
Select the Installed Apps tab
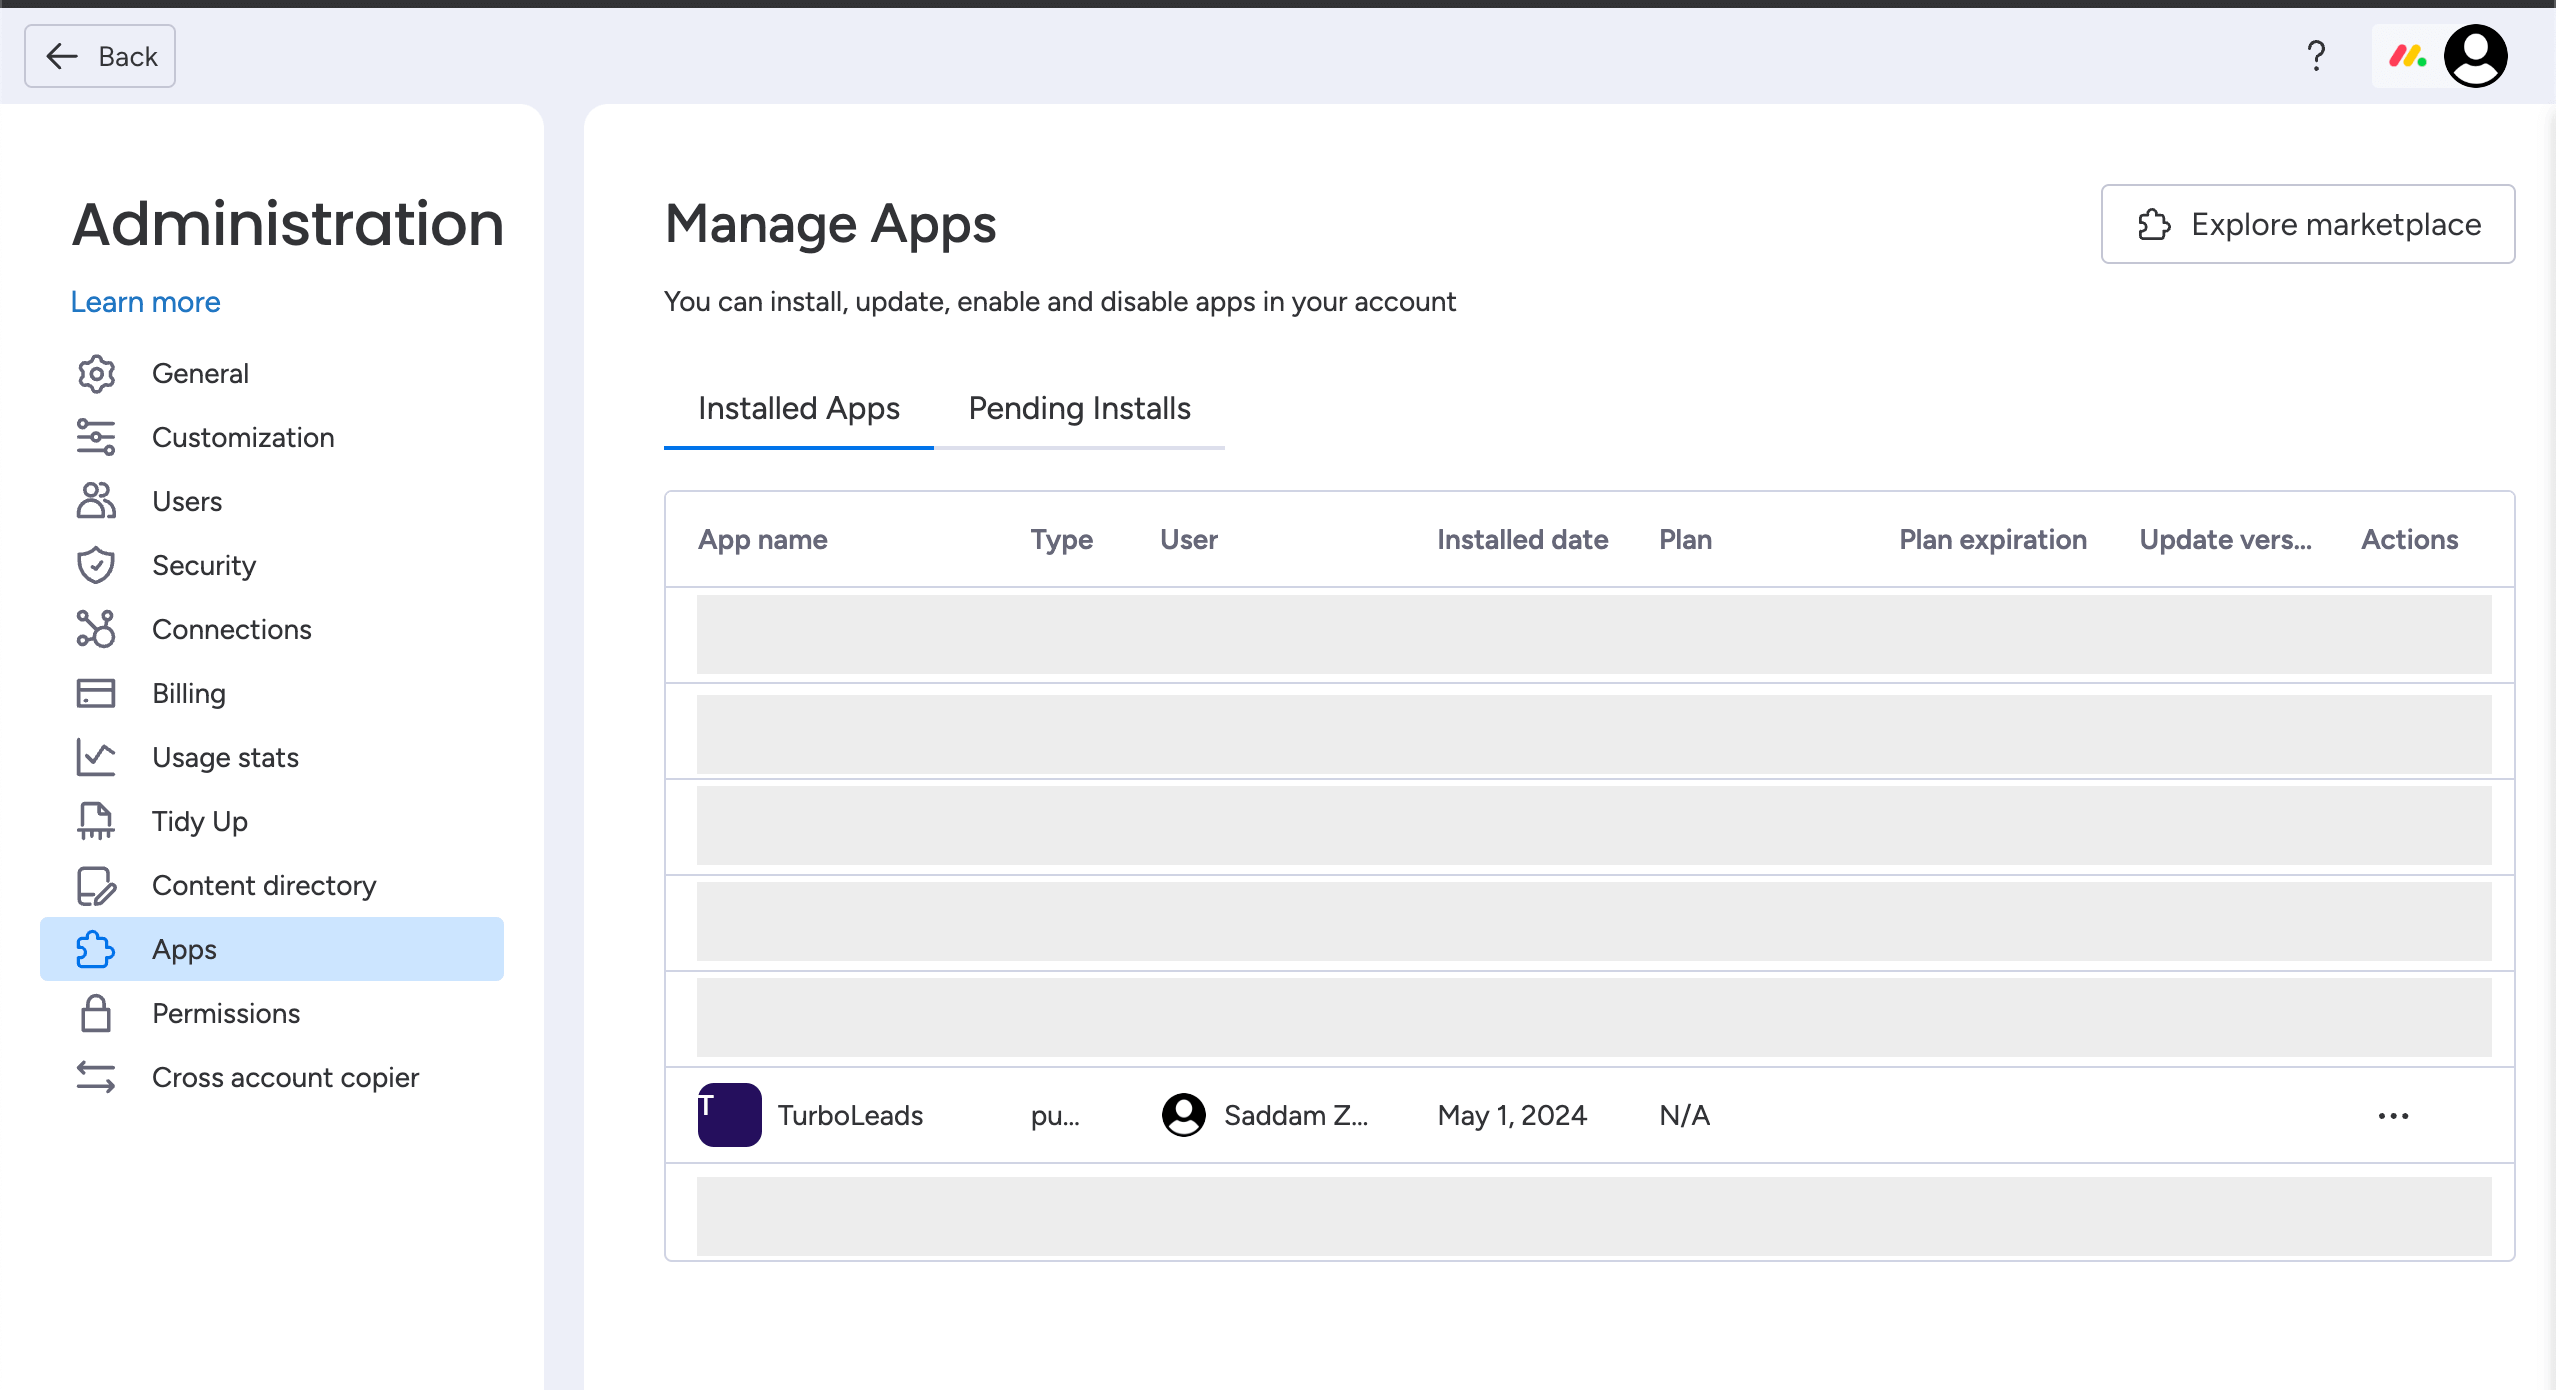798,409
